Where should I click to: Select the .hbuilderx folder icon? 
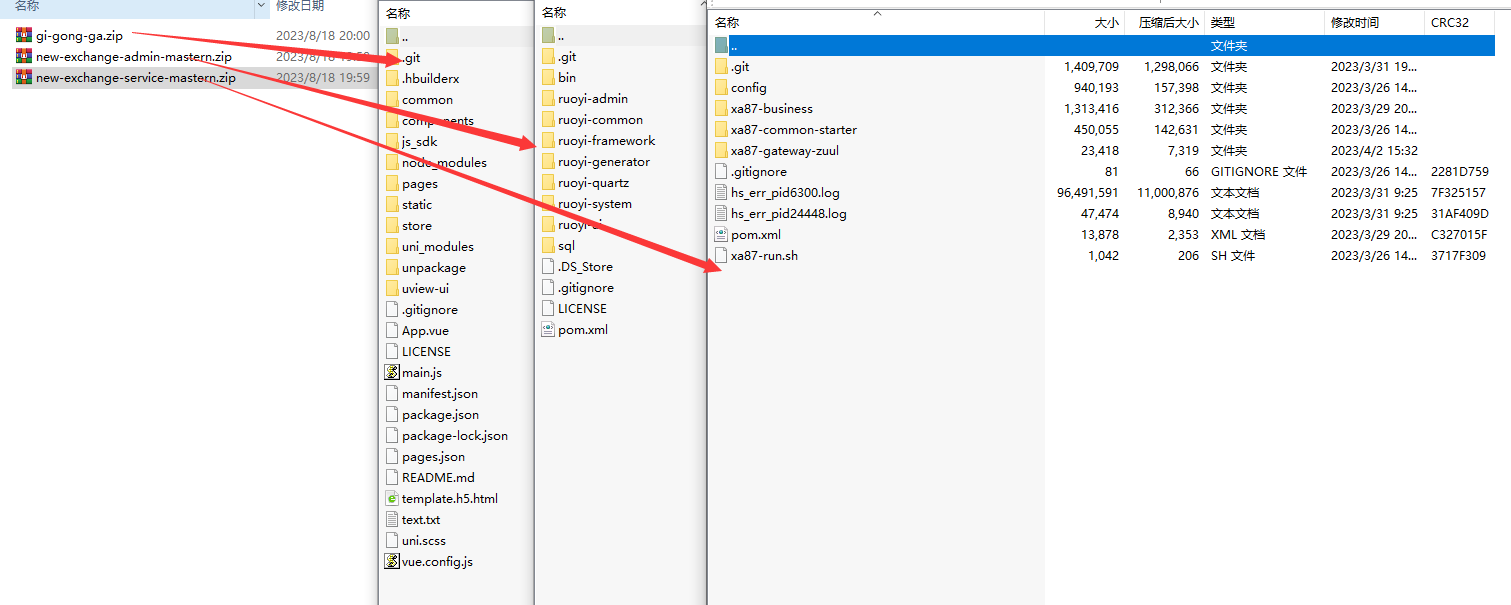(x=392, y=78)
